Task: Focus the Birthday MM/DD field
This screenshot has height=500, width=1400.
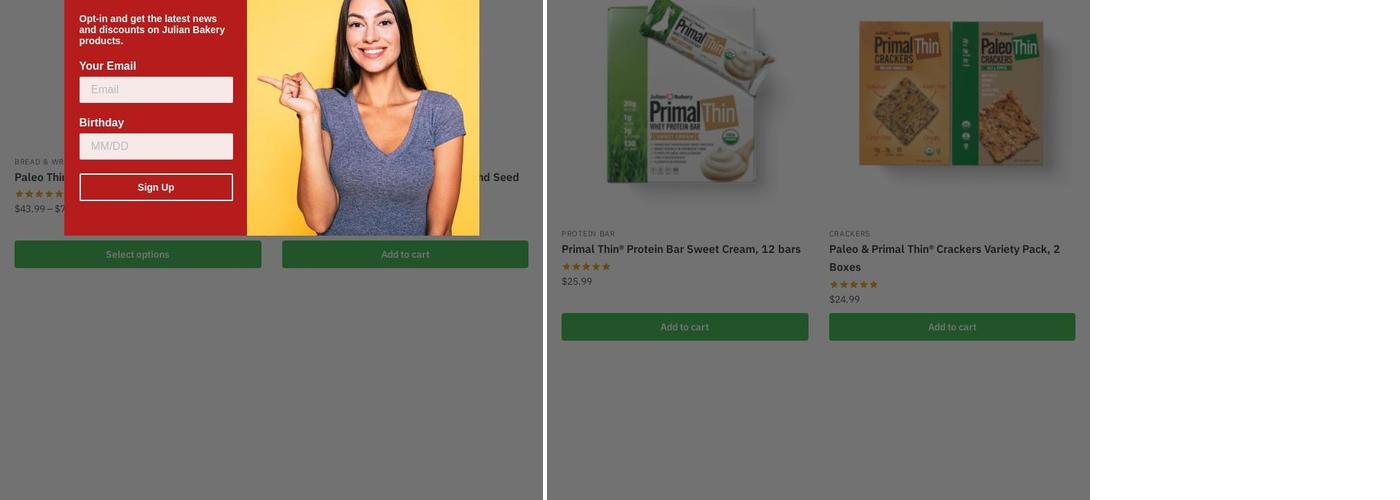Action: coord(156,147)
